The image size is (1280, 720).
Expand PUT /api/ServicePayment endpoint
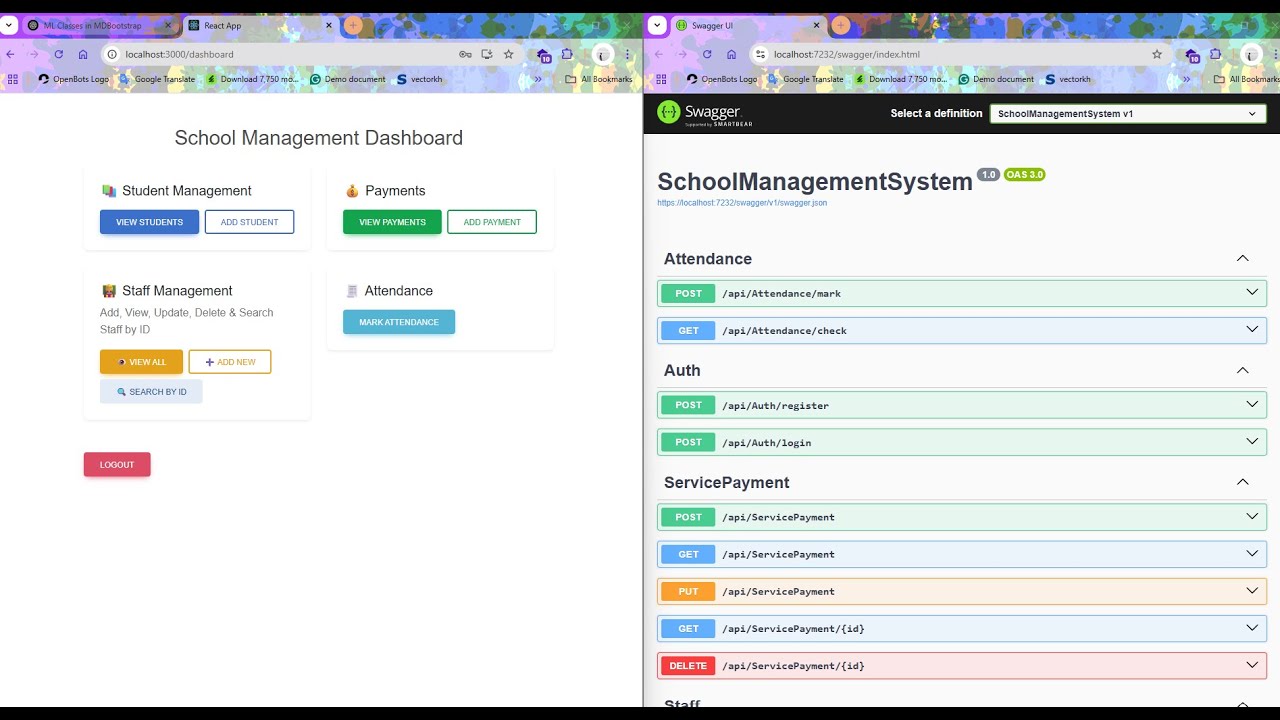click(x=962, y=591)
